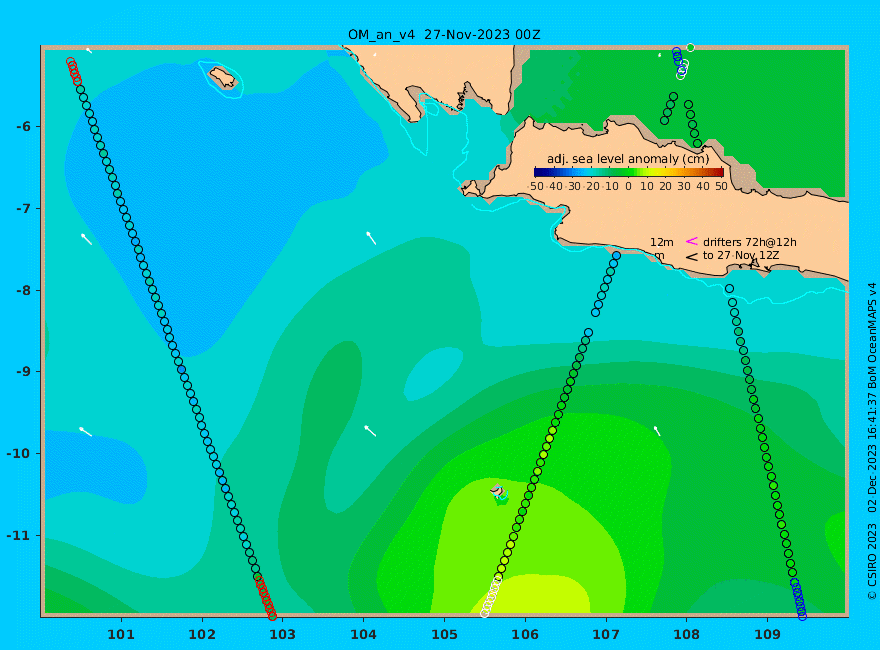Click the dark blue end of the color bar
The image size is (880, 650).
click(x=538, y=172)
